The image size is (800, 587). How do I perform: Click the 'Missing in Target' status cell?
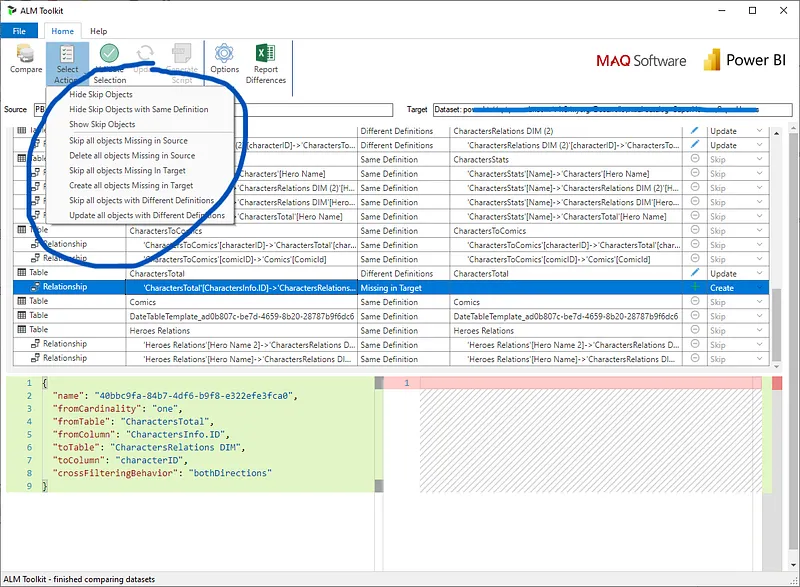coord(403,288)
